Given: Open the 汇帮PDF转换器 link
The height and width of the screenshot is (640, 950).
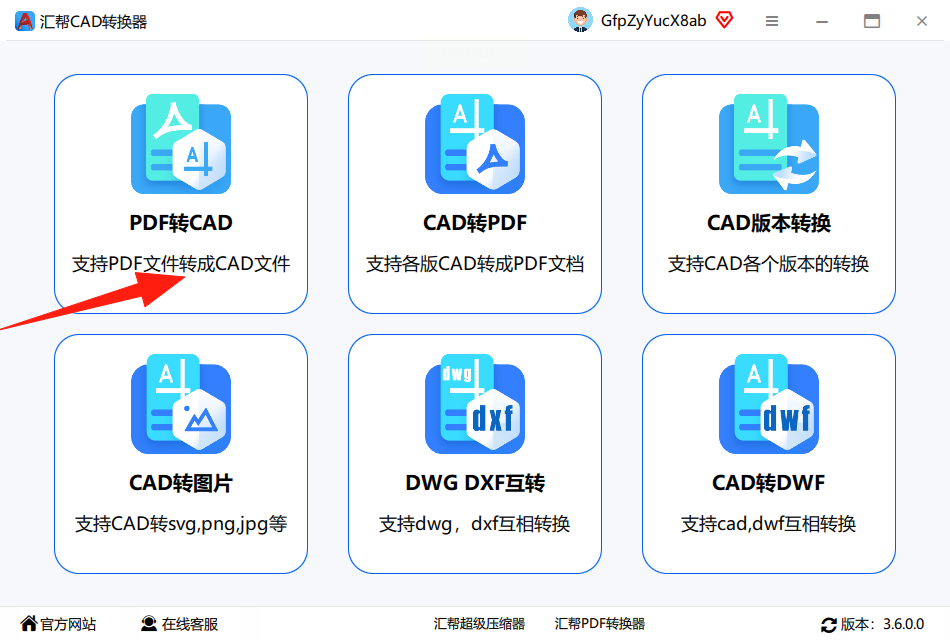Looking at the screenshot, I should tap(600, 624).
